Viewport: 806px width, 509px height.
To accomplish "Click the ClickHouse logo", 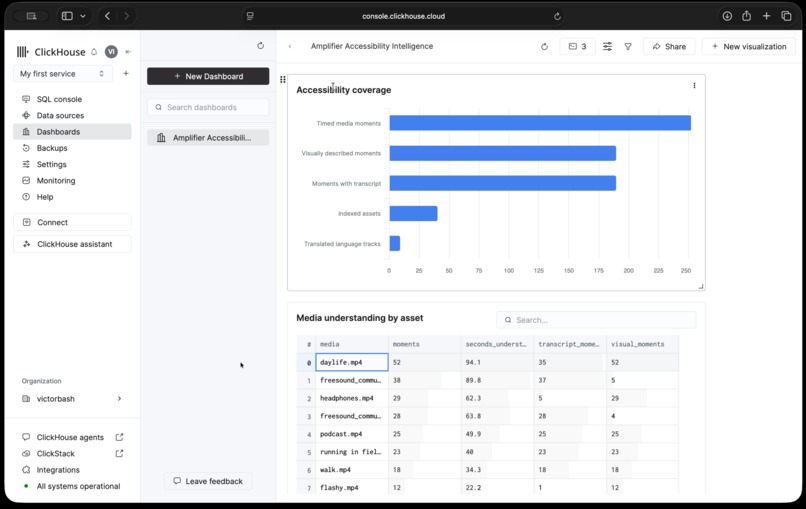I will point(51,52).
